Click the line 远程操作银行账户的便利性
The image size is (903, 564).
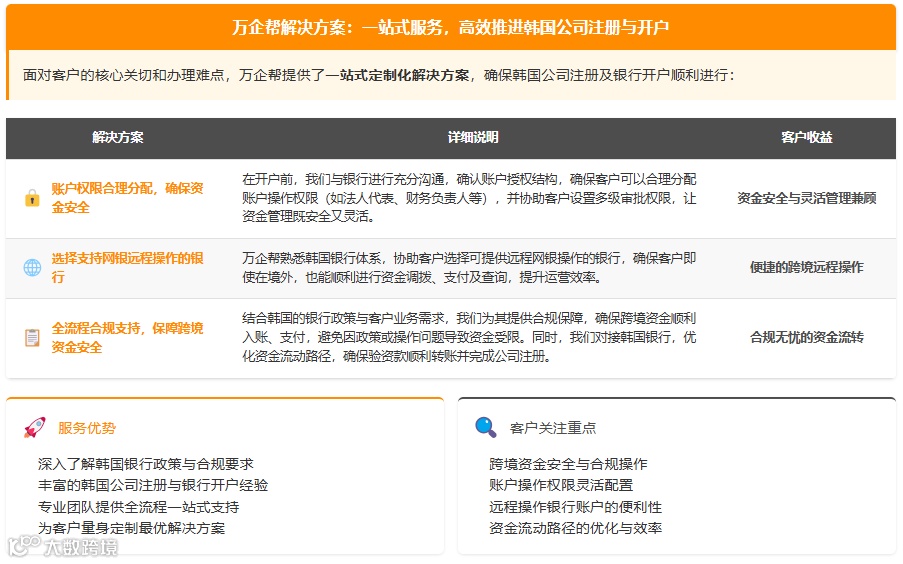click(x=575, y=507)
